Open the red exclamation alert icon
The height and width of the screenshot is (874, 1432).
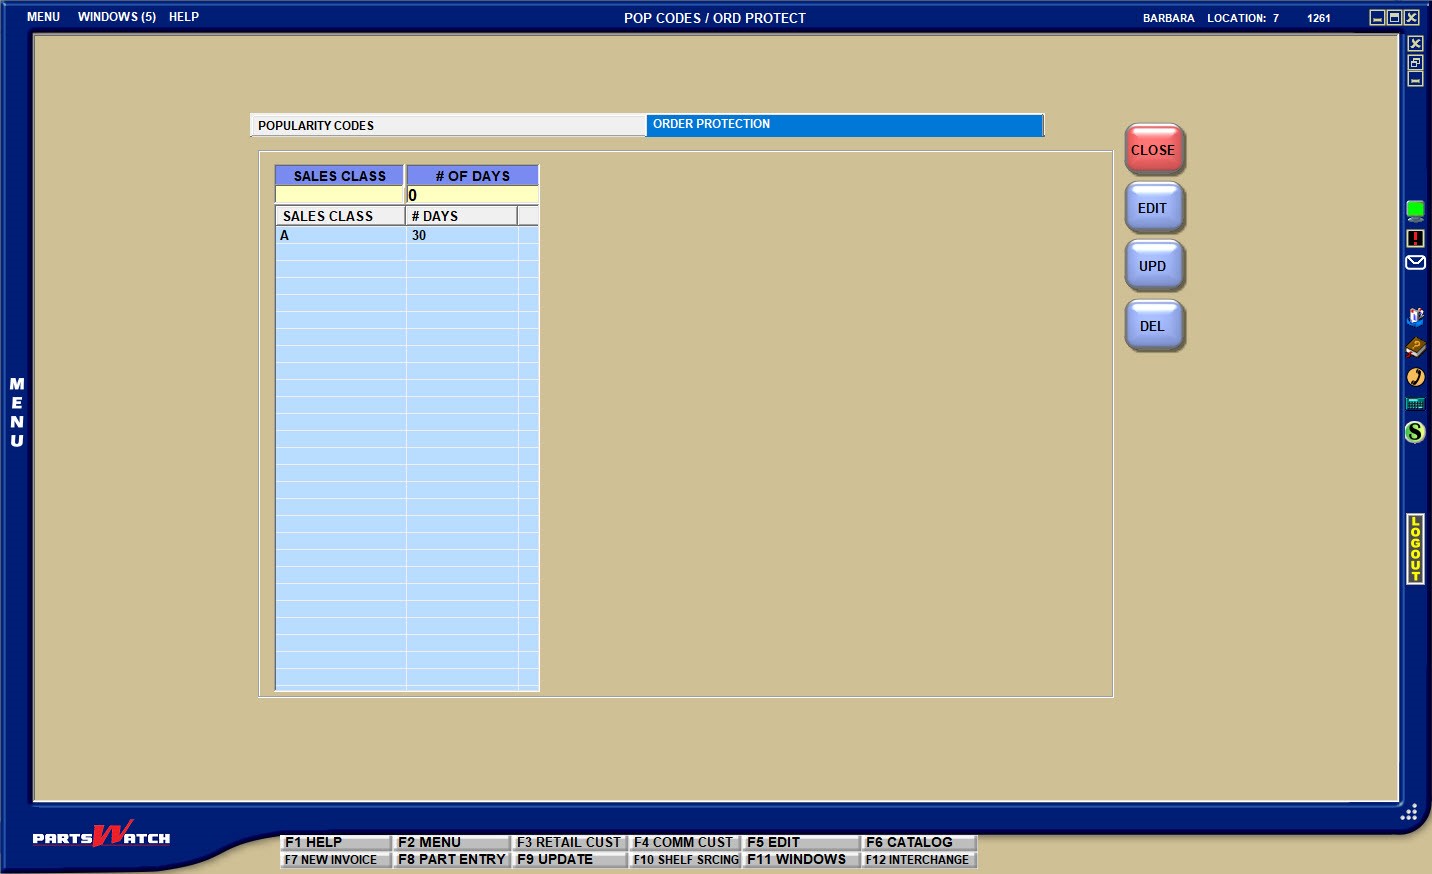(1415, 238)
